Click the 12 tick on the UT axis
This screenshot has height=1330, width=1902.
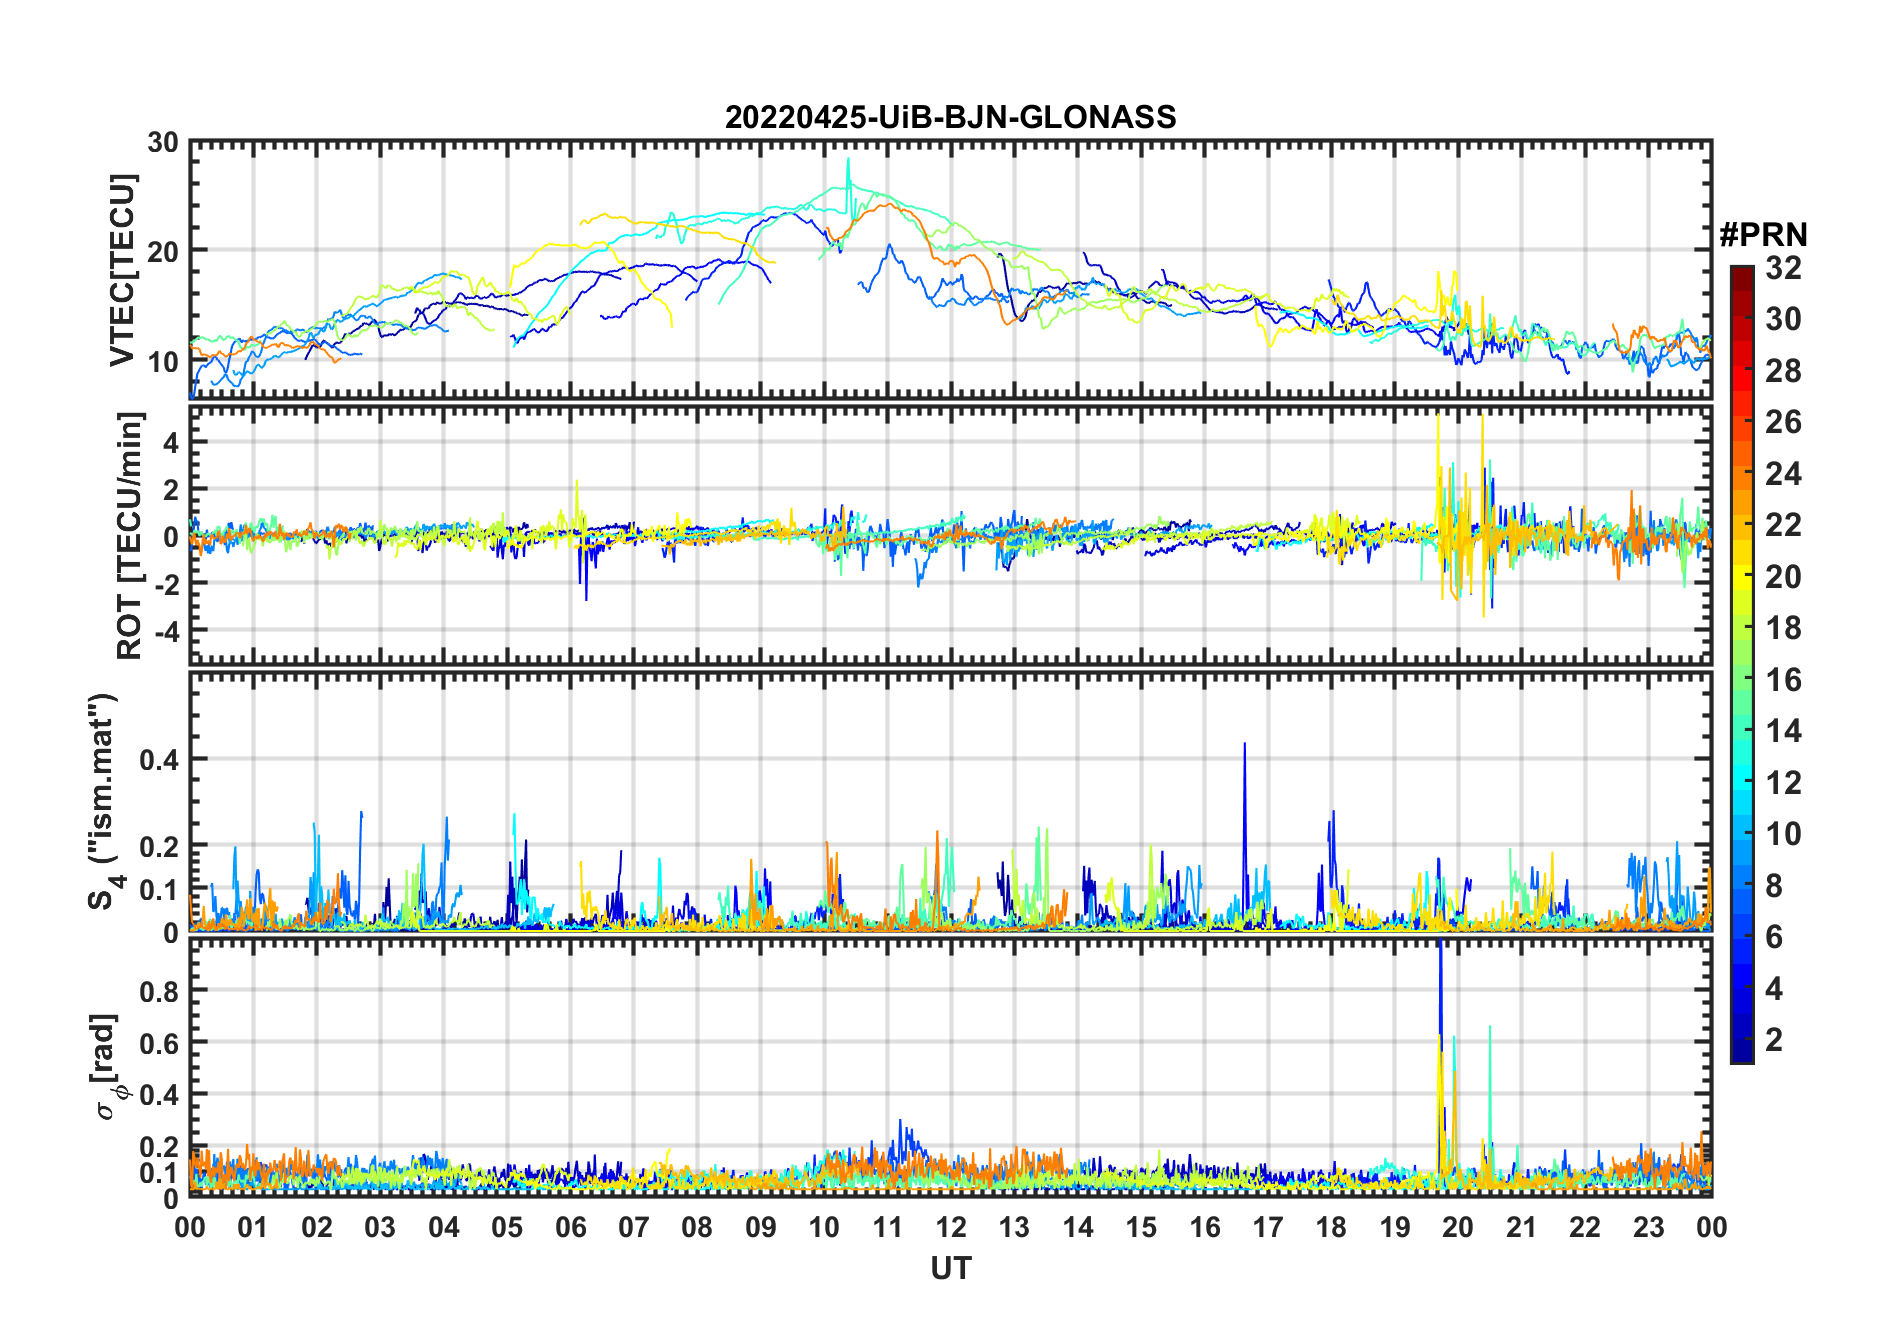tap(950, 1227)
